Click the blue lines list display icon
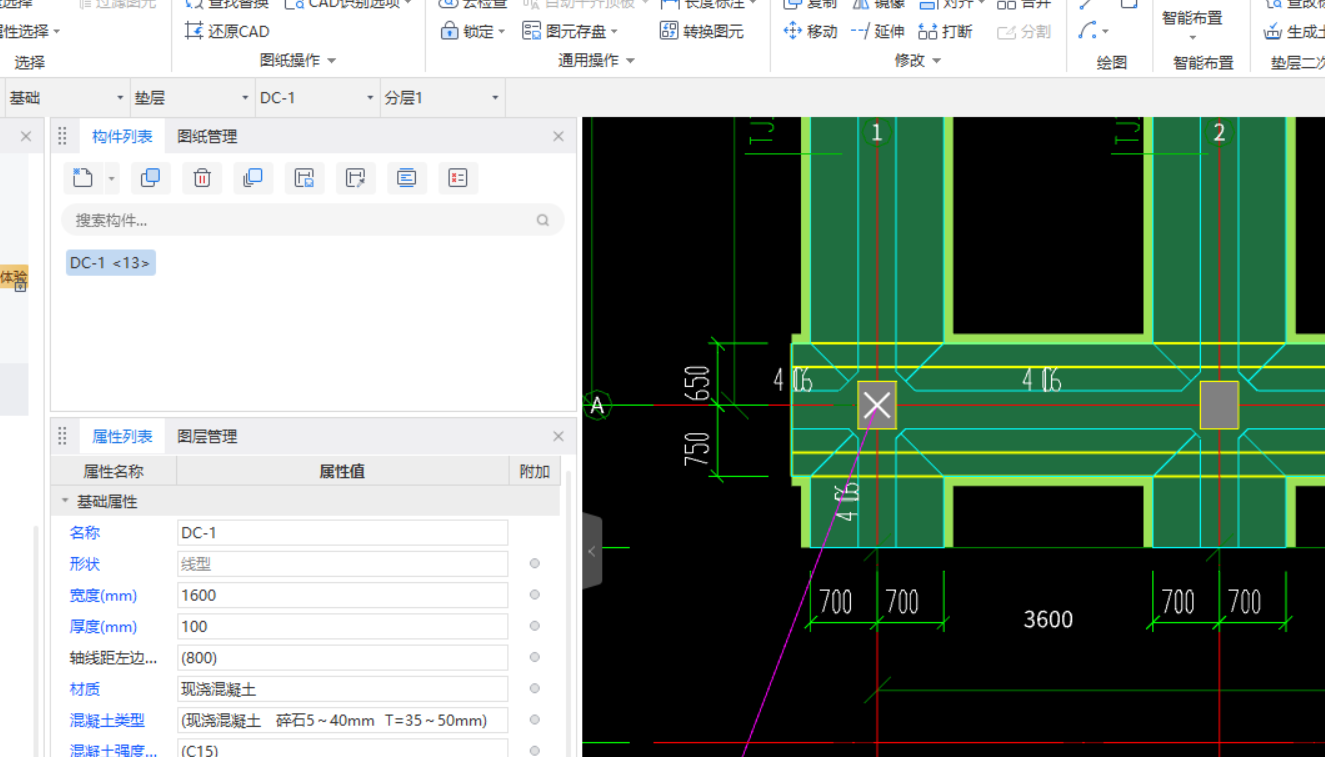The height and width of the screenshot is (757, 1325). click(406, 178)
